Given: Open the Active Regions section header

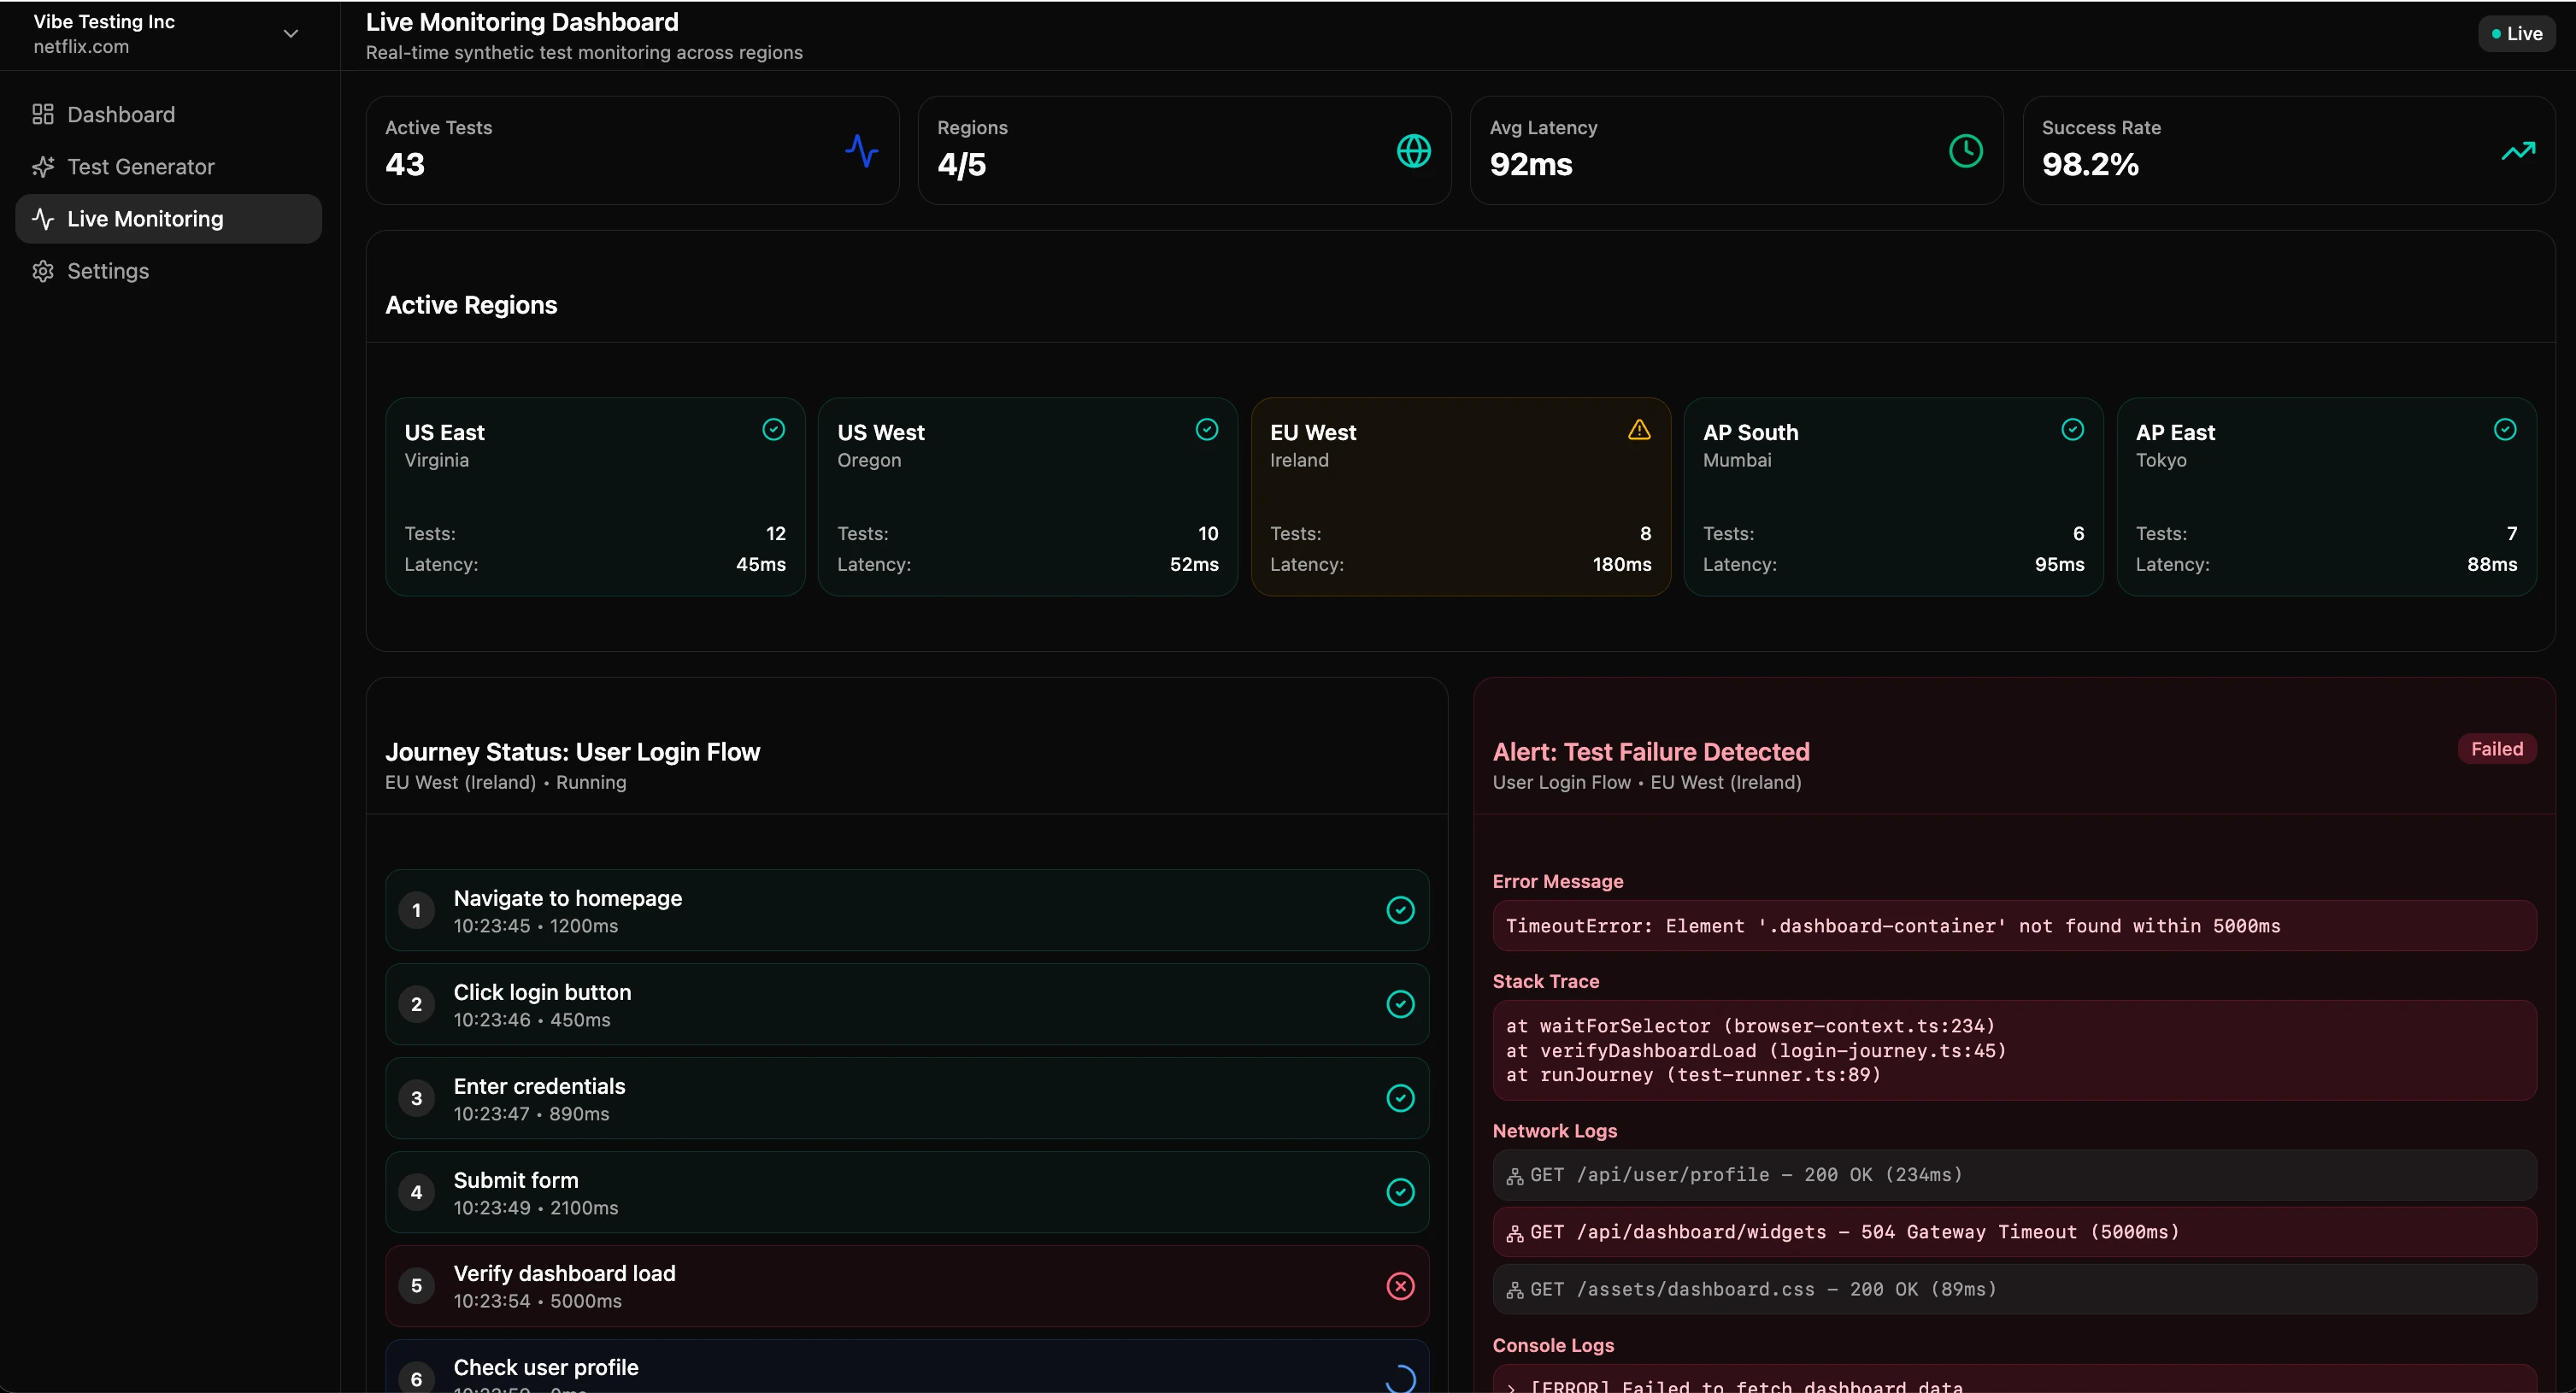Looking at the screenshot, I should pyautogui.click(x=471, y=305).
